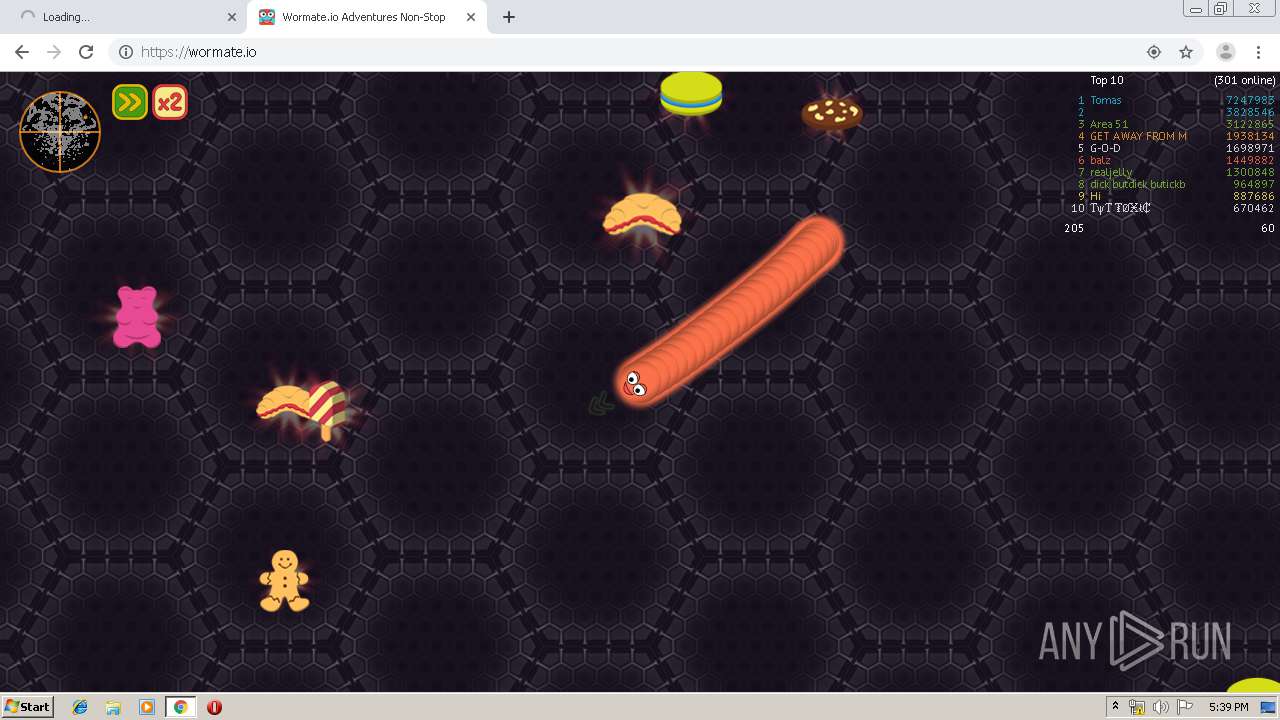Screen dimensions: 1280x720
Task: Click the location access icon in address bar
Action: click(1154, 52)
